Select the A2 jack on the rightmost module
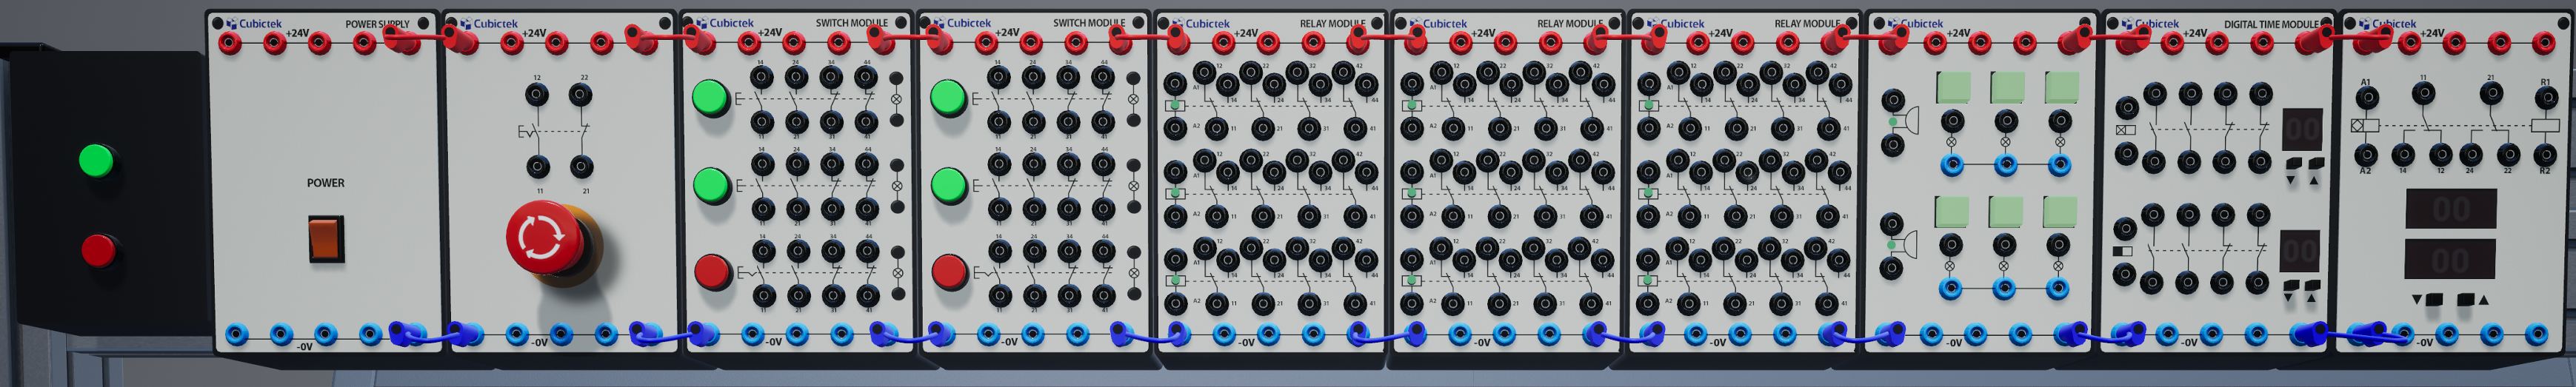This screenshot has height=387, width=2576. pyautogui.click(x=2366, y=155)
